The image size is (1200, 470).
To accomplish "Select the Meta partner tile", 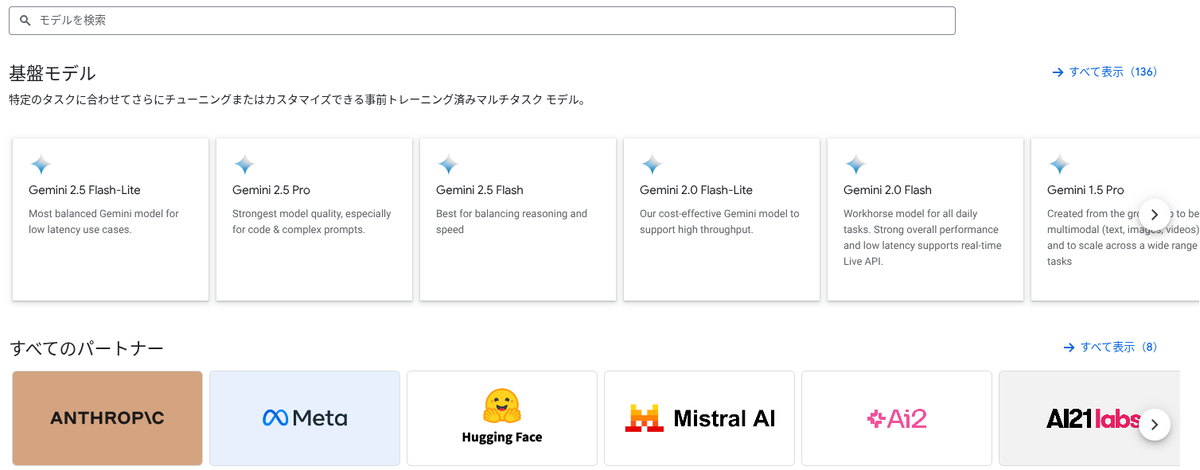I will [x=305, y=418].
